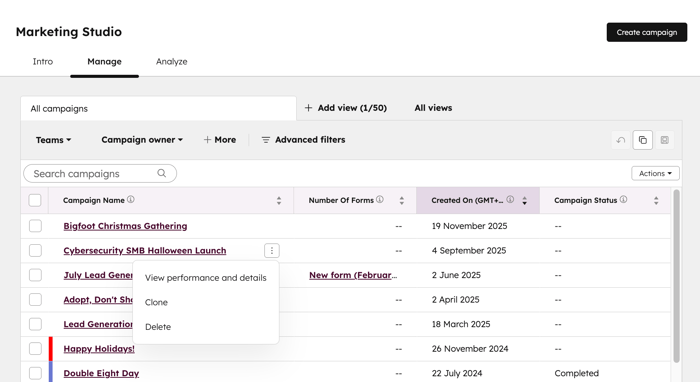Check the Bigfoot Christmas Gathering row checkbox
This screenshot has height=382, width=700.
point(35,226)
